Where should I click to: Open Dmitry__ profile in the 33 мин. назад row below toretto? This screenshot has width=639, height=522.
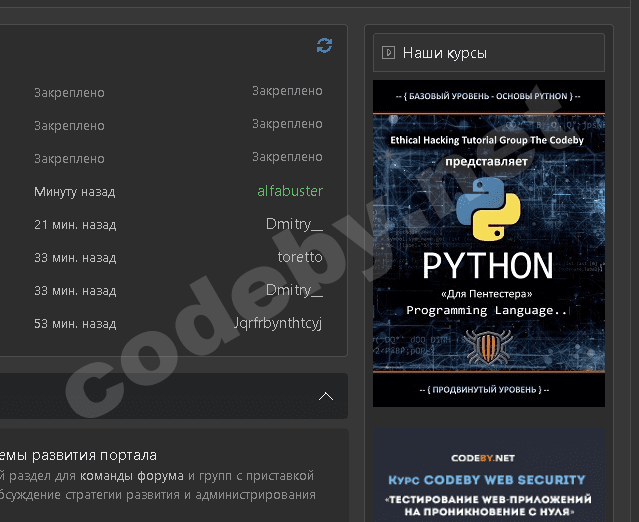(294, 290)
